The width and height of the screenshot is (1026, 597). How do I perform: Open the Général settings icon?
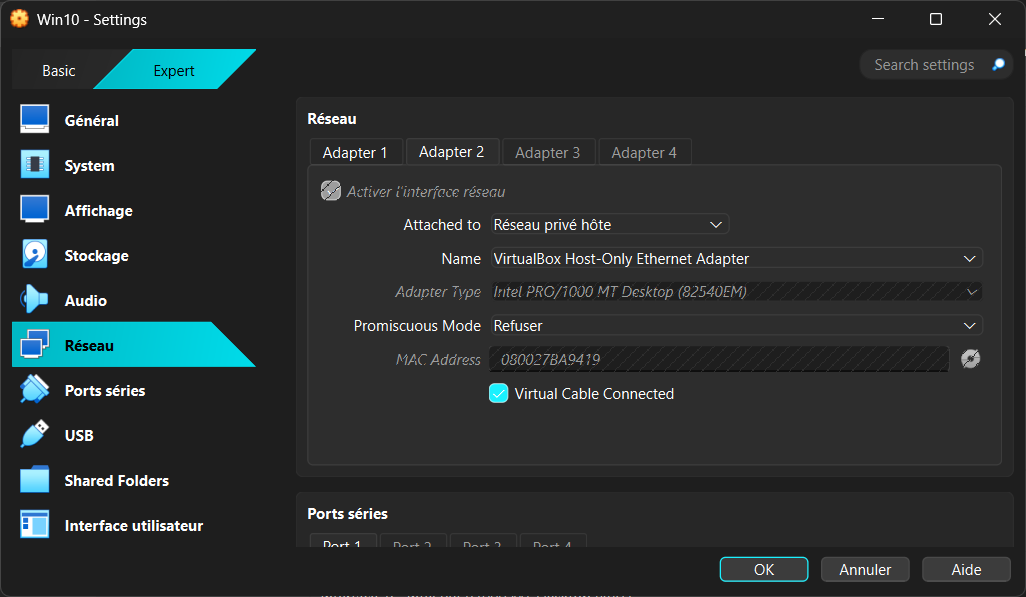tap(35, 120)
